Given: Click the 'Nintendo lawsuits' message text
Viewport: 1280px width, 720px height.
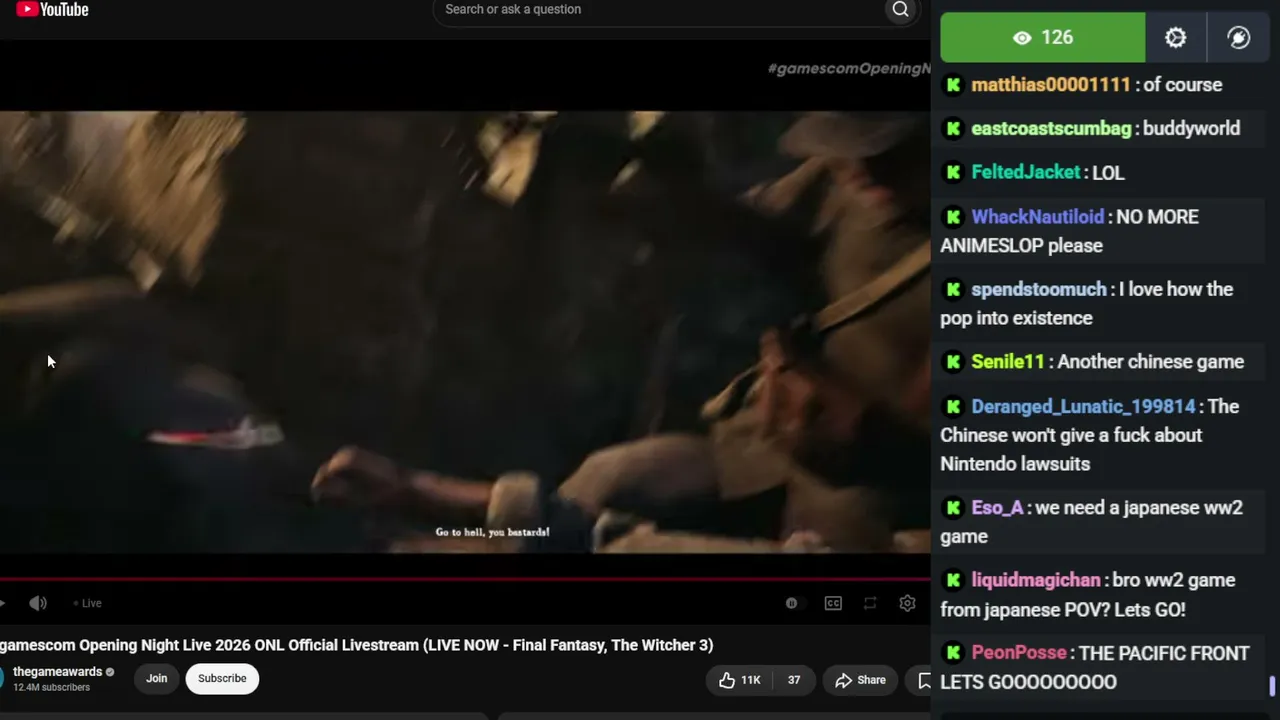Looking at the screenshot, I should pyautogui.click(x=1015, y=464).
